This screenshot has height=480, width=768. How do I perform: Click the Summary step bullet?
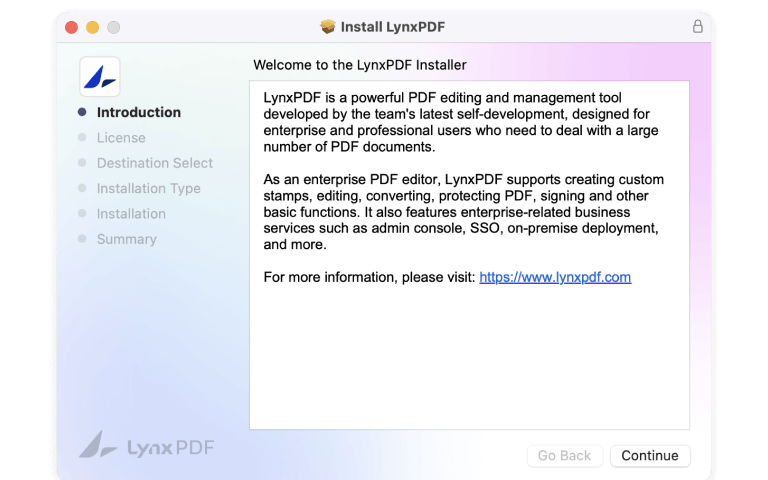(82, 239)
